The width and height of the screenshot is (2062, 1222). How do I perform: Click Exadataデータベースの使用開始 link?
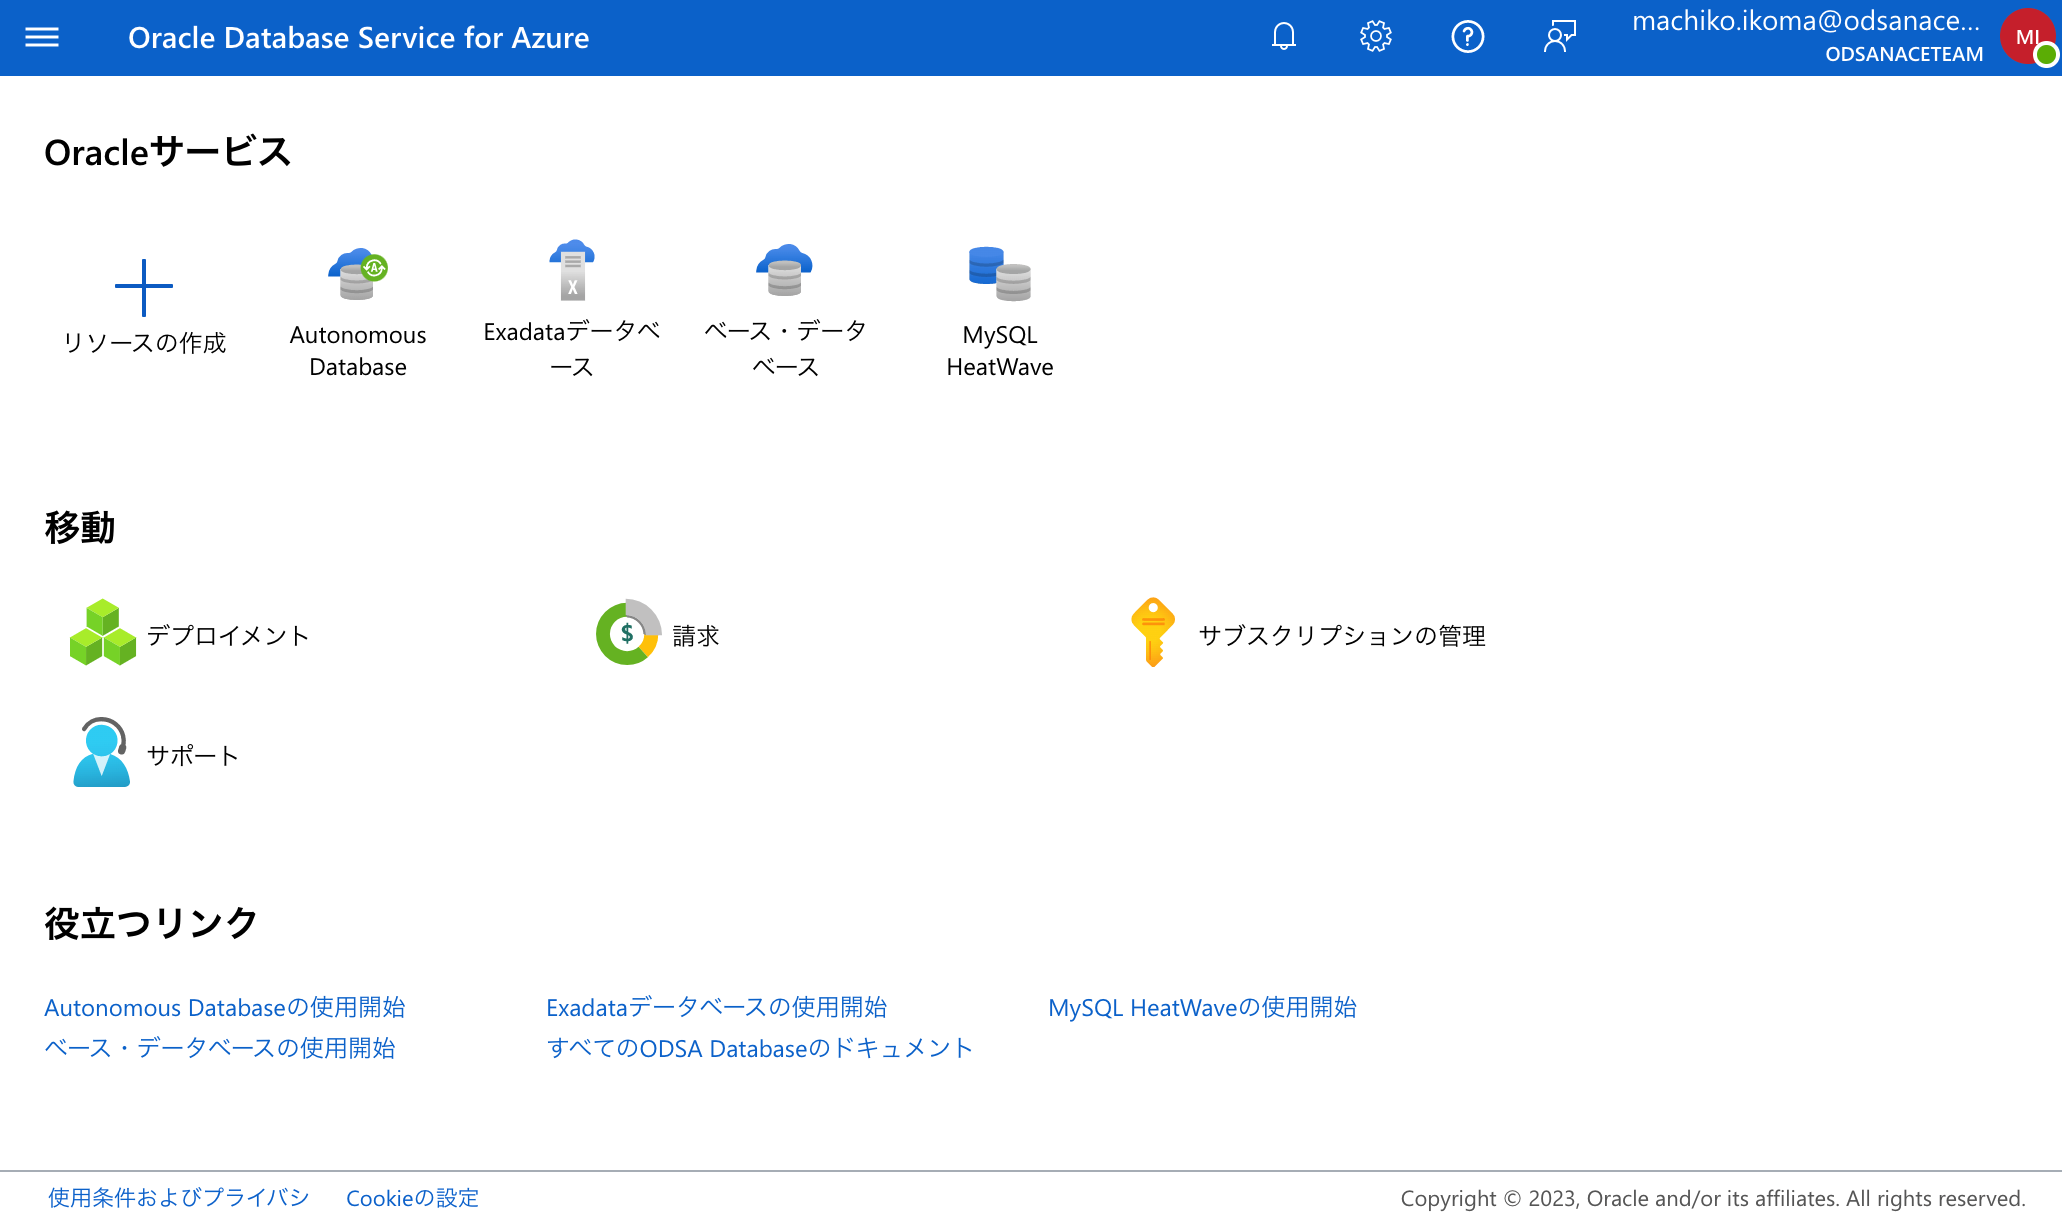click(x=716, y=1007)
